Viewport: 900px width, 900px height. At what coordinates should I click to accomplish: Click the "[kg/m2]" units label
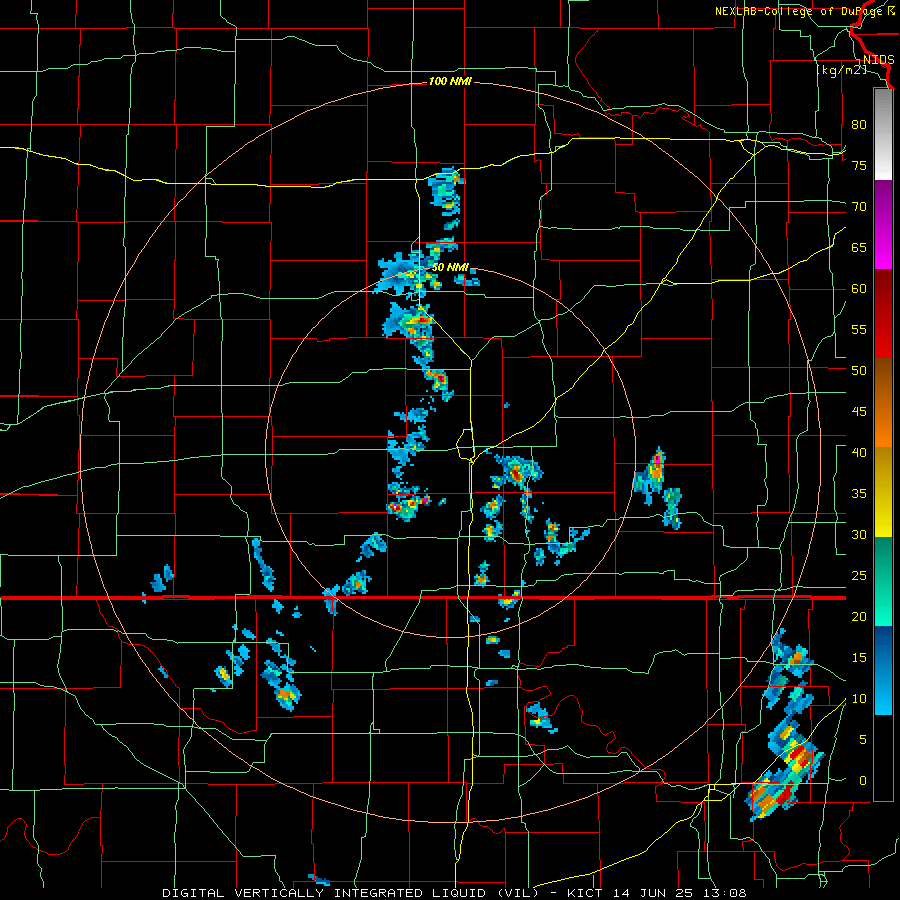point(841,70)
